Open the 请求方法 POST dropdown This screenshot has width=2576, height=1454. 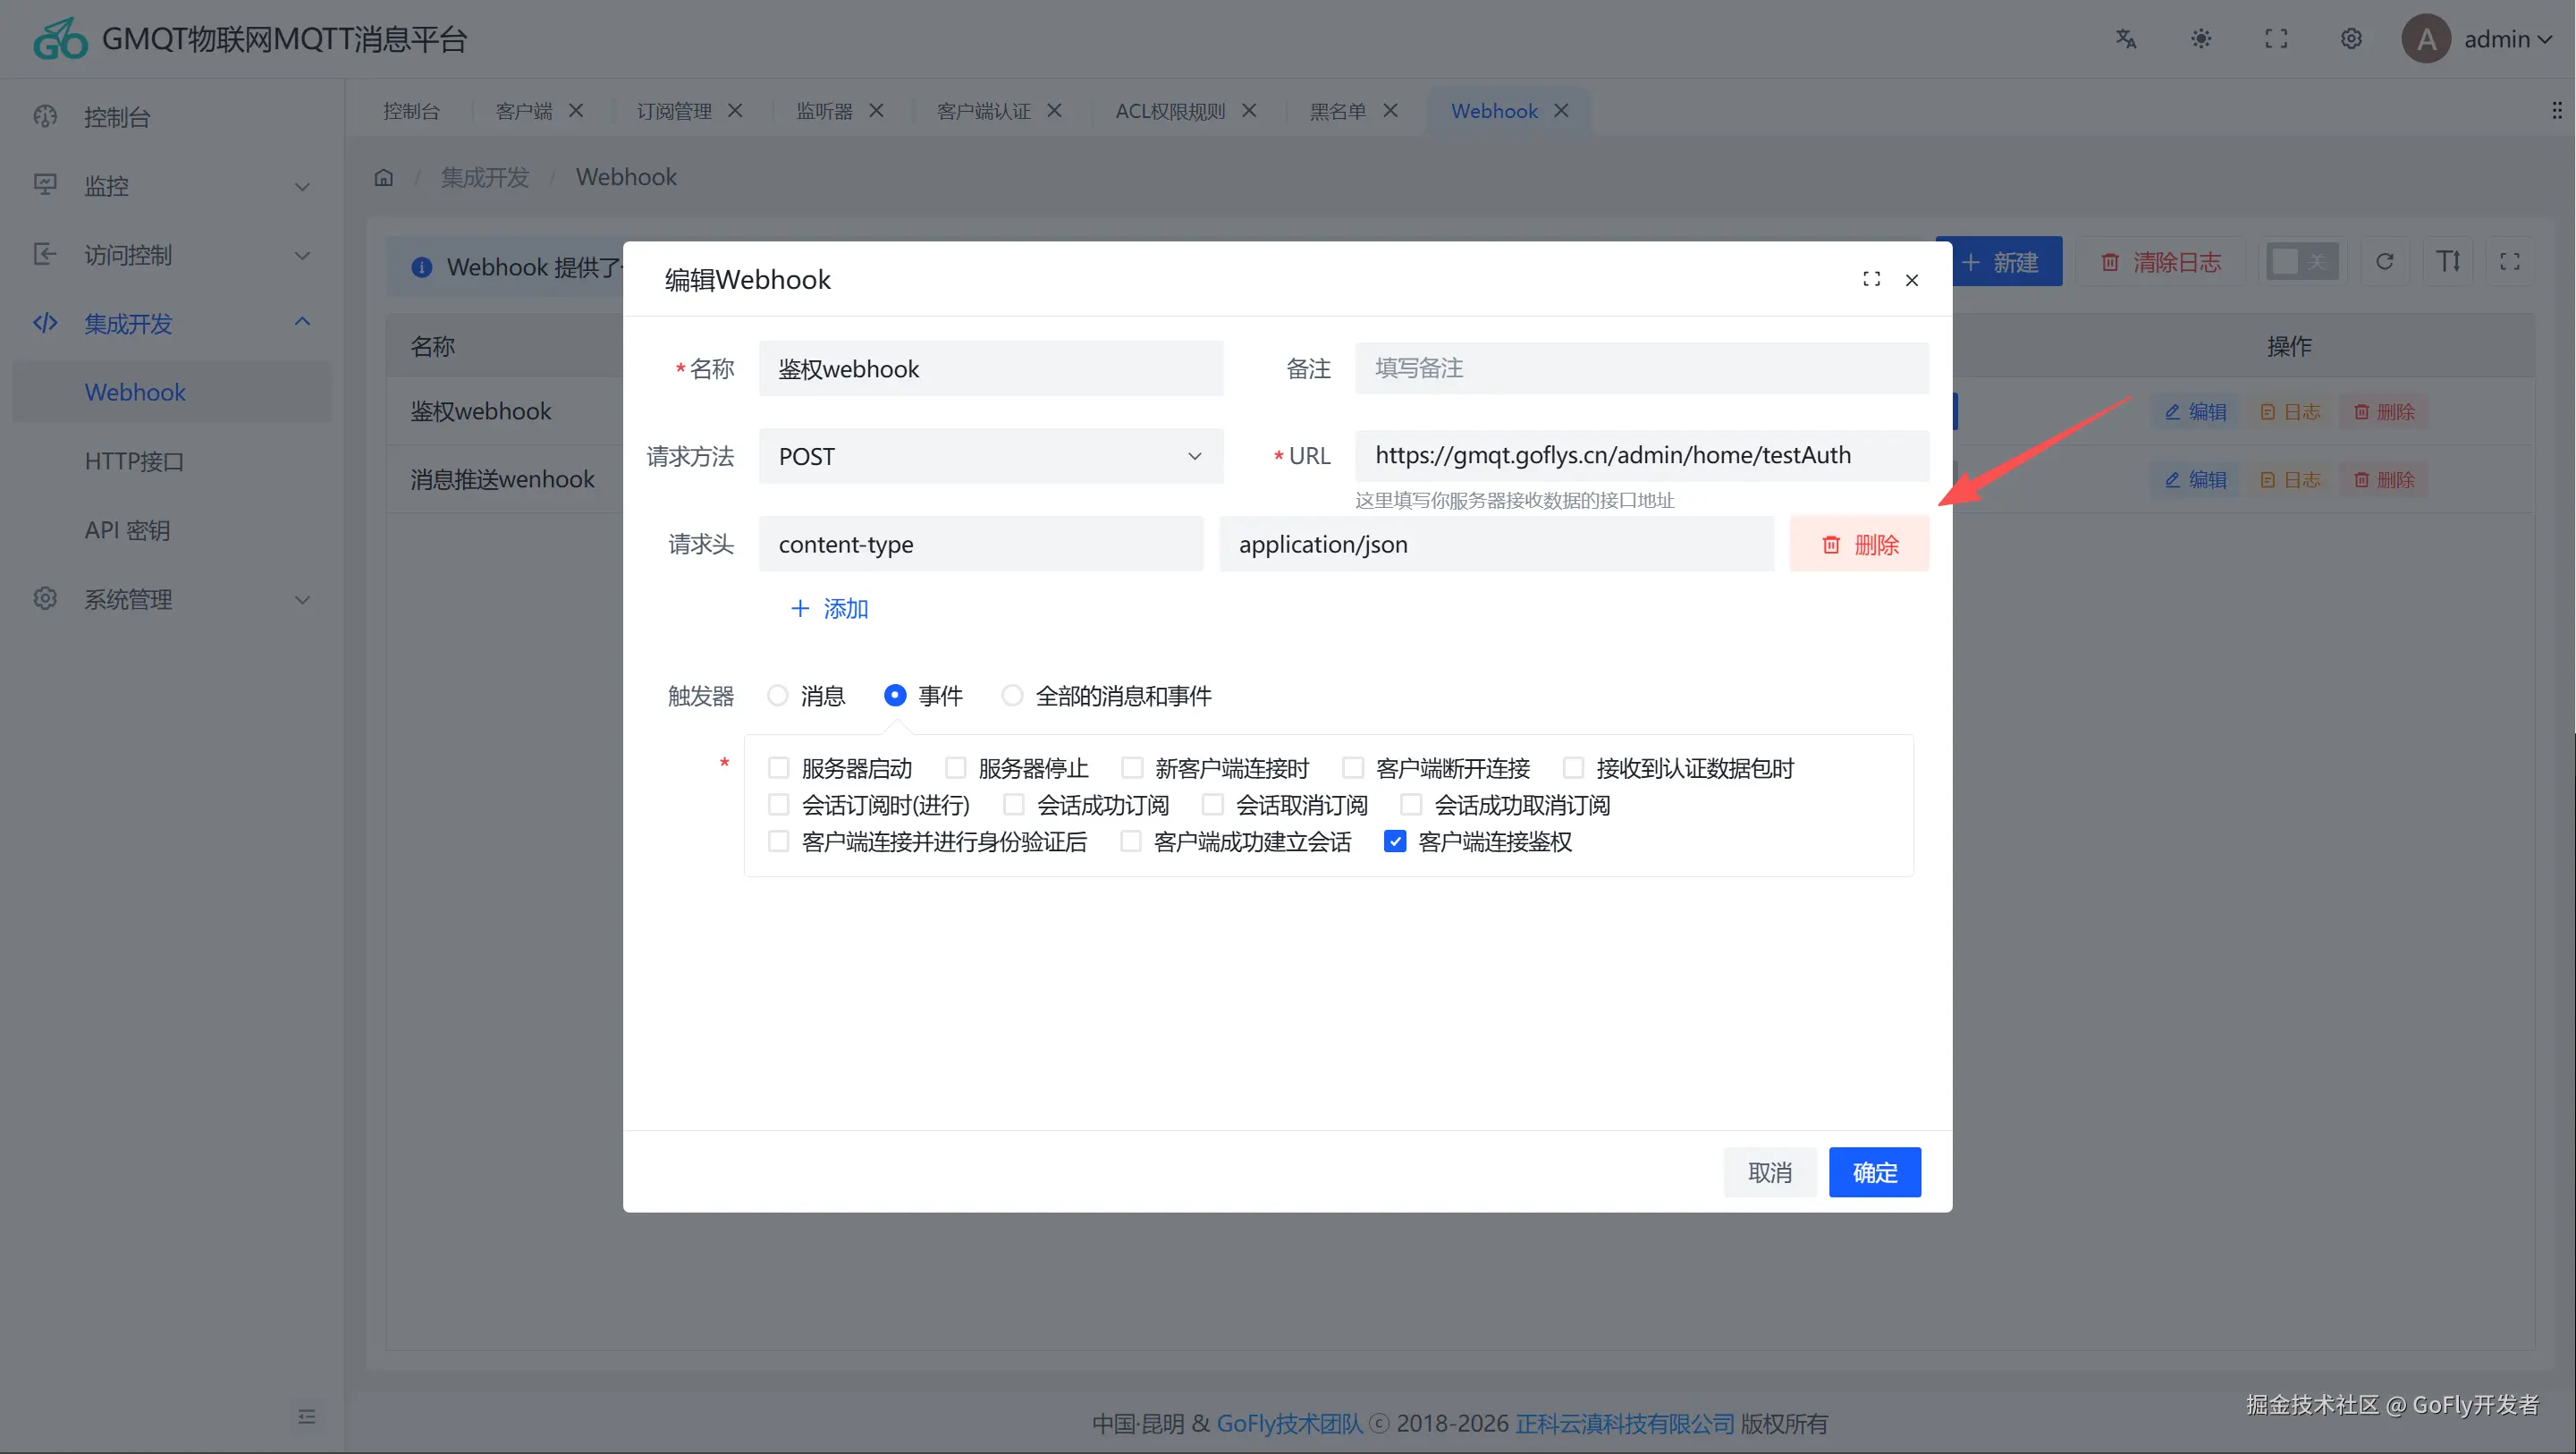tap(991, 457)
